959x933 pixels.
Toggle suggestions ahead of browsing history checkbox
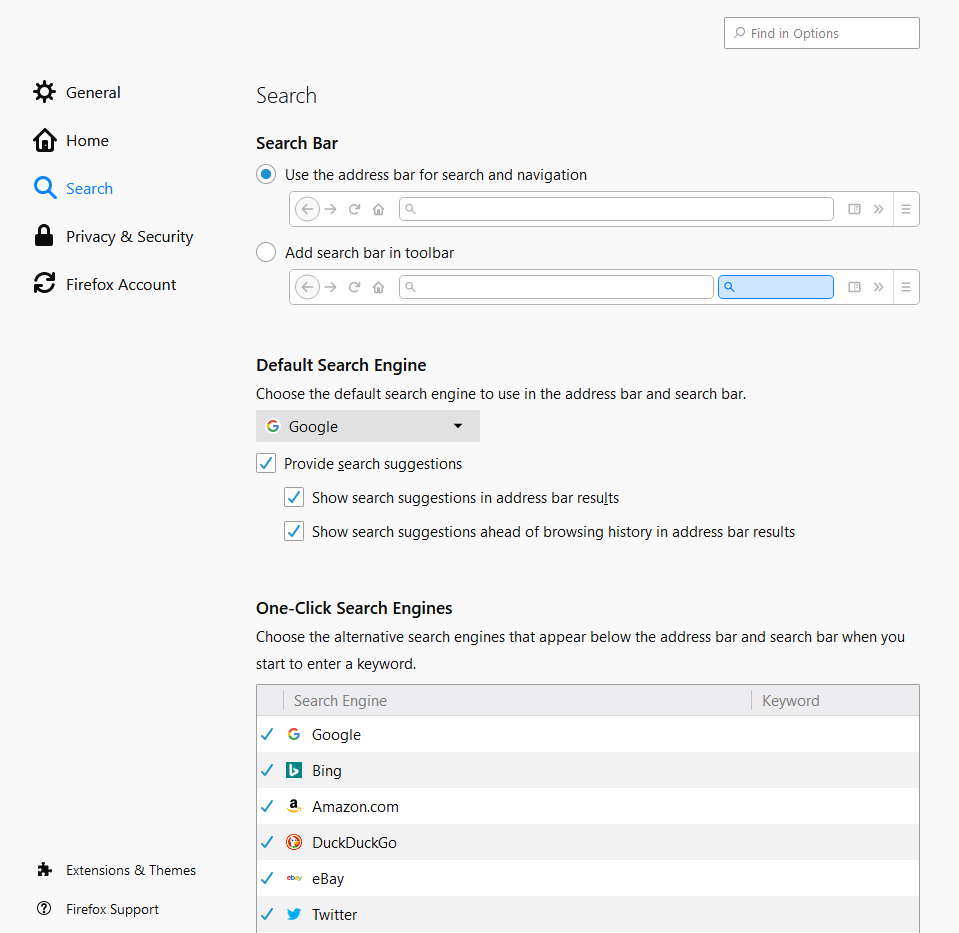[x=294, y=531]
